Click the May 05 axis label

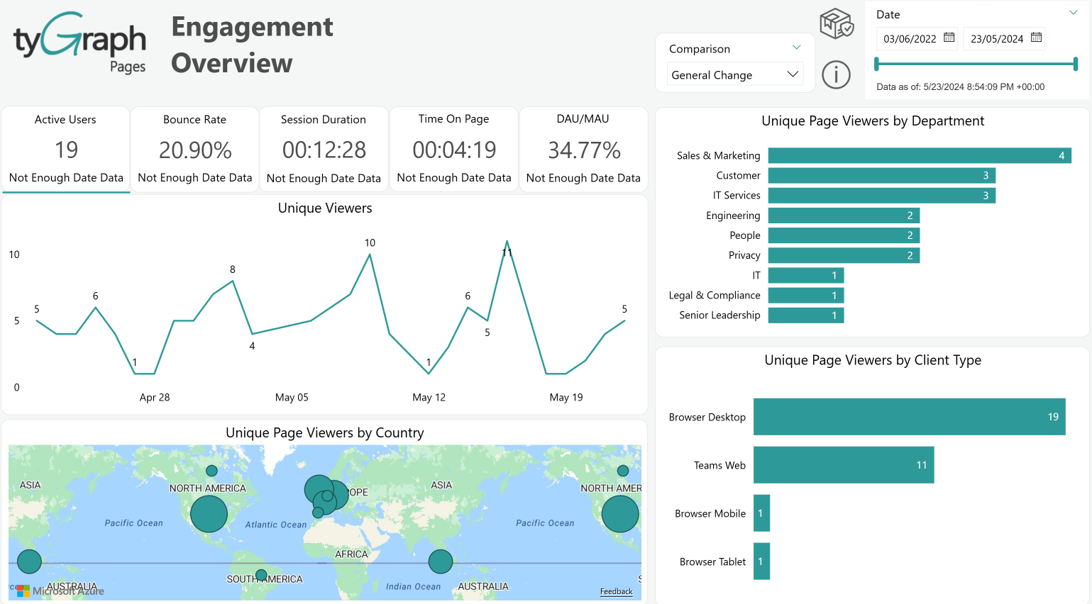pyautogui.click(x=291, y=397)
